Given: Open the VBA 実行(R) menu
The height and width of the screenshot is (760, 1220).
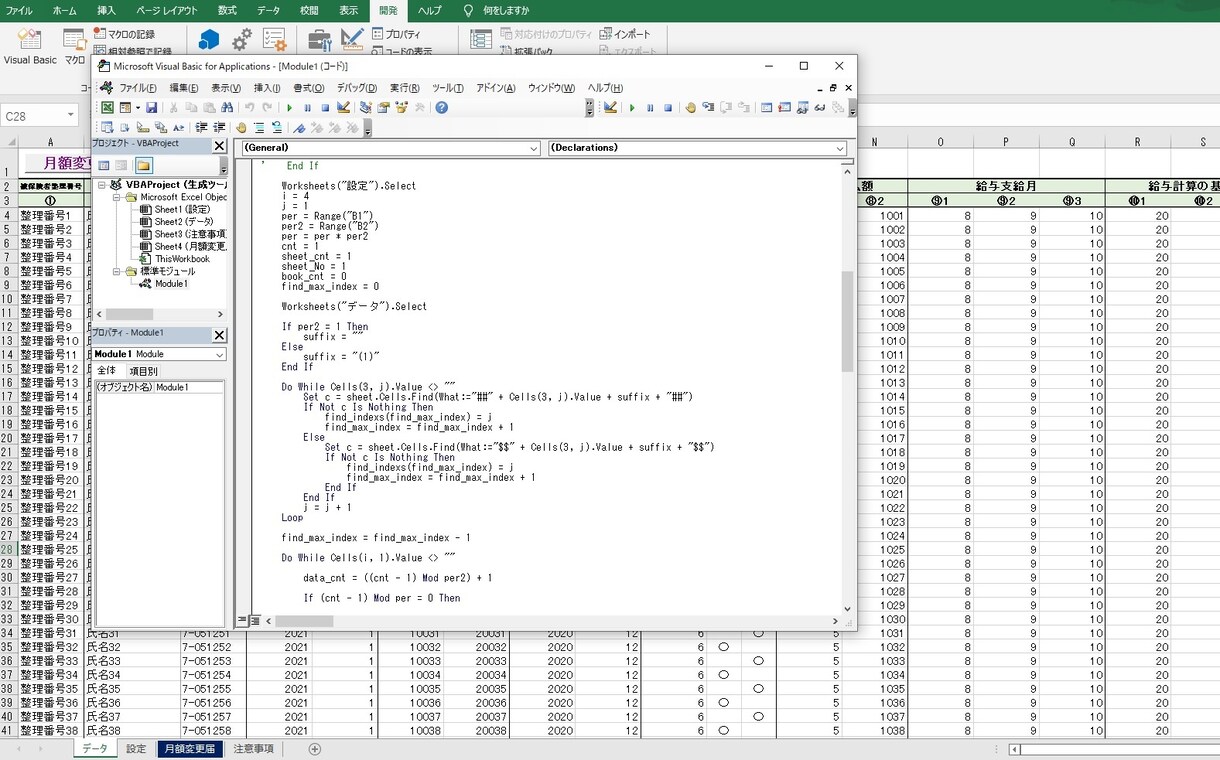Looking at the screenshot, I should tap(404, 88).
